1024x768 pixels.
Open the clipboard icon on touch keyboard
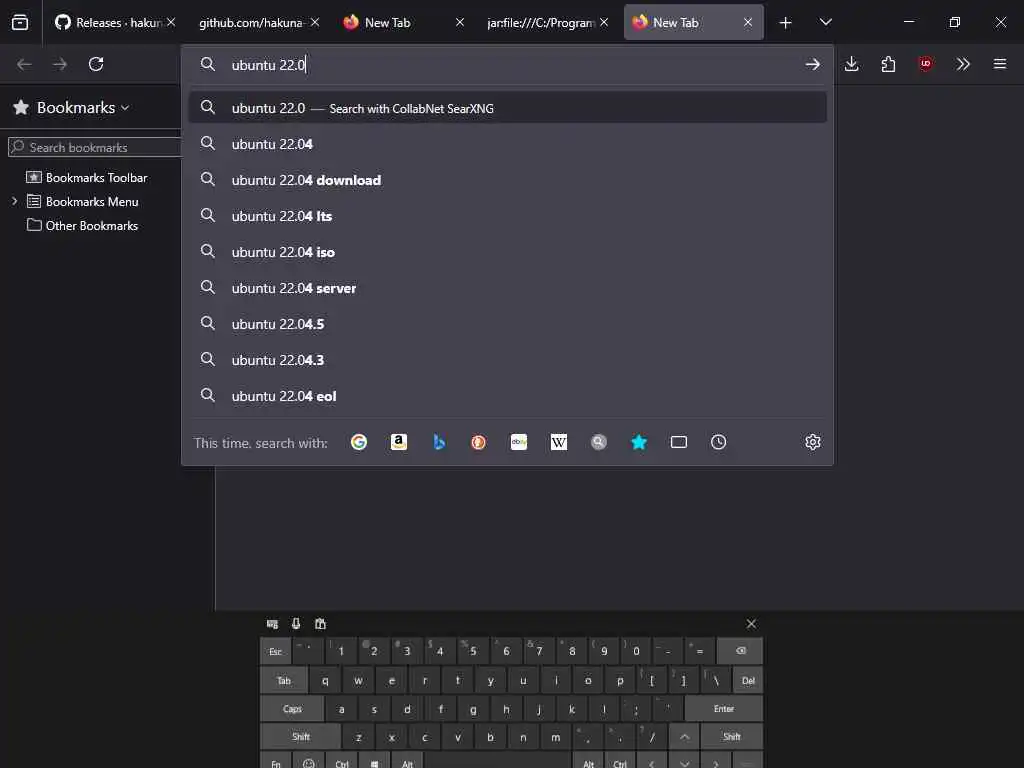[x=320, y=624]
